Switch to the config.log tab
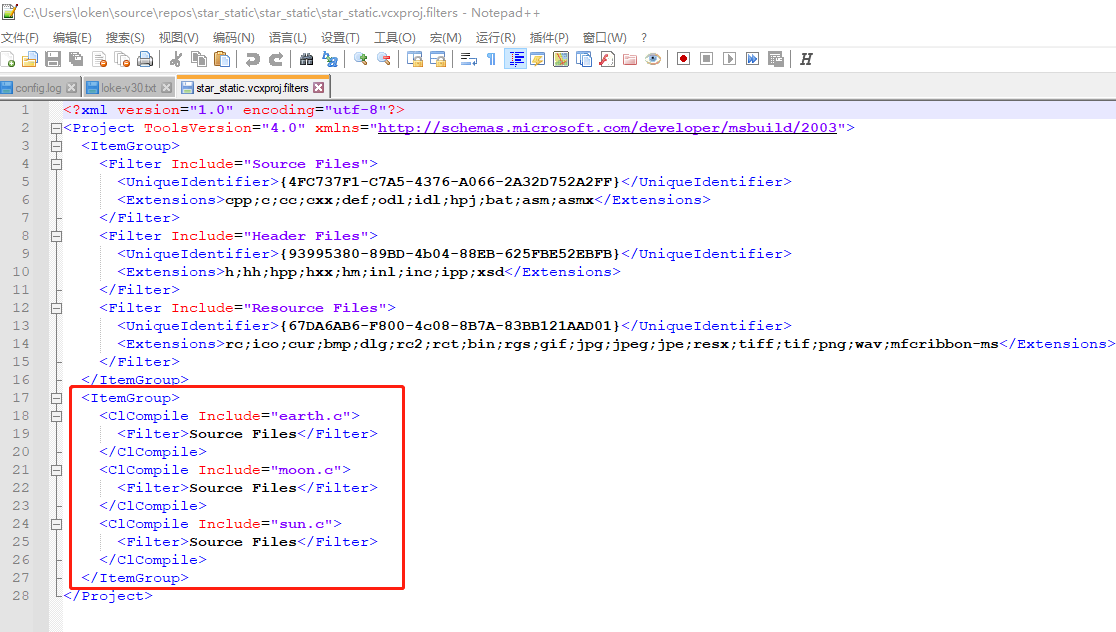The height and width of the screenshot is (632, 1116). click(38, 88)
